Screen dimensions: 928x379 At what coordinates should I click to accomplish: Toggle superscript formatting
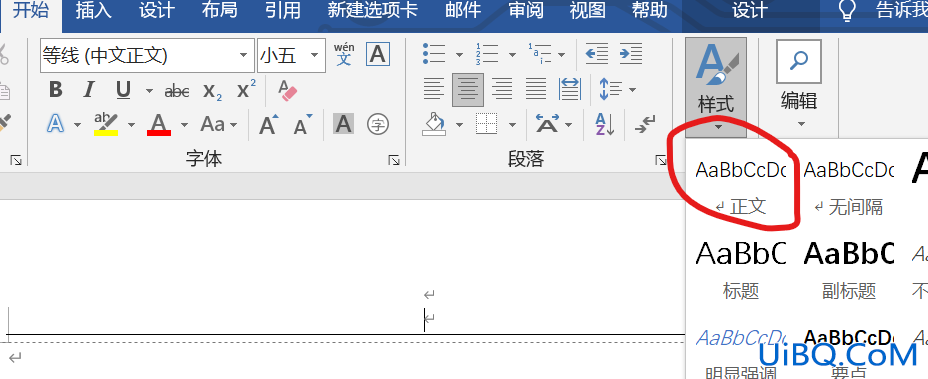coord(246,90)
